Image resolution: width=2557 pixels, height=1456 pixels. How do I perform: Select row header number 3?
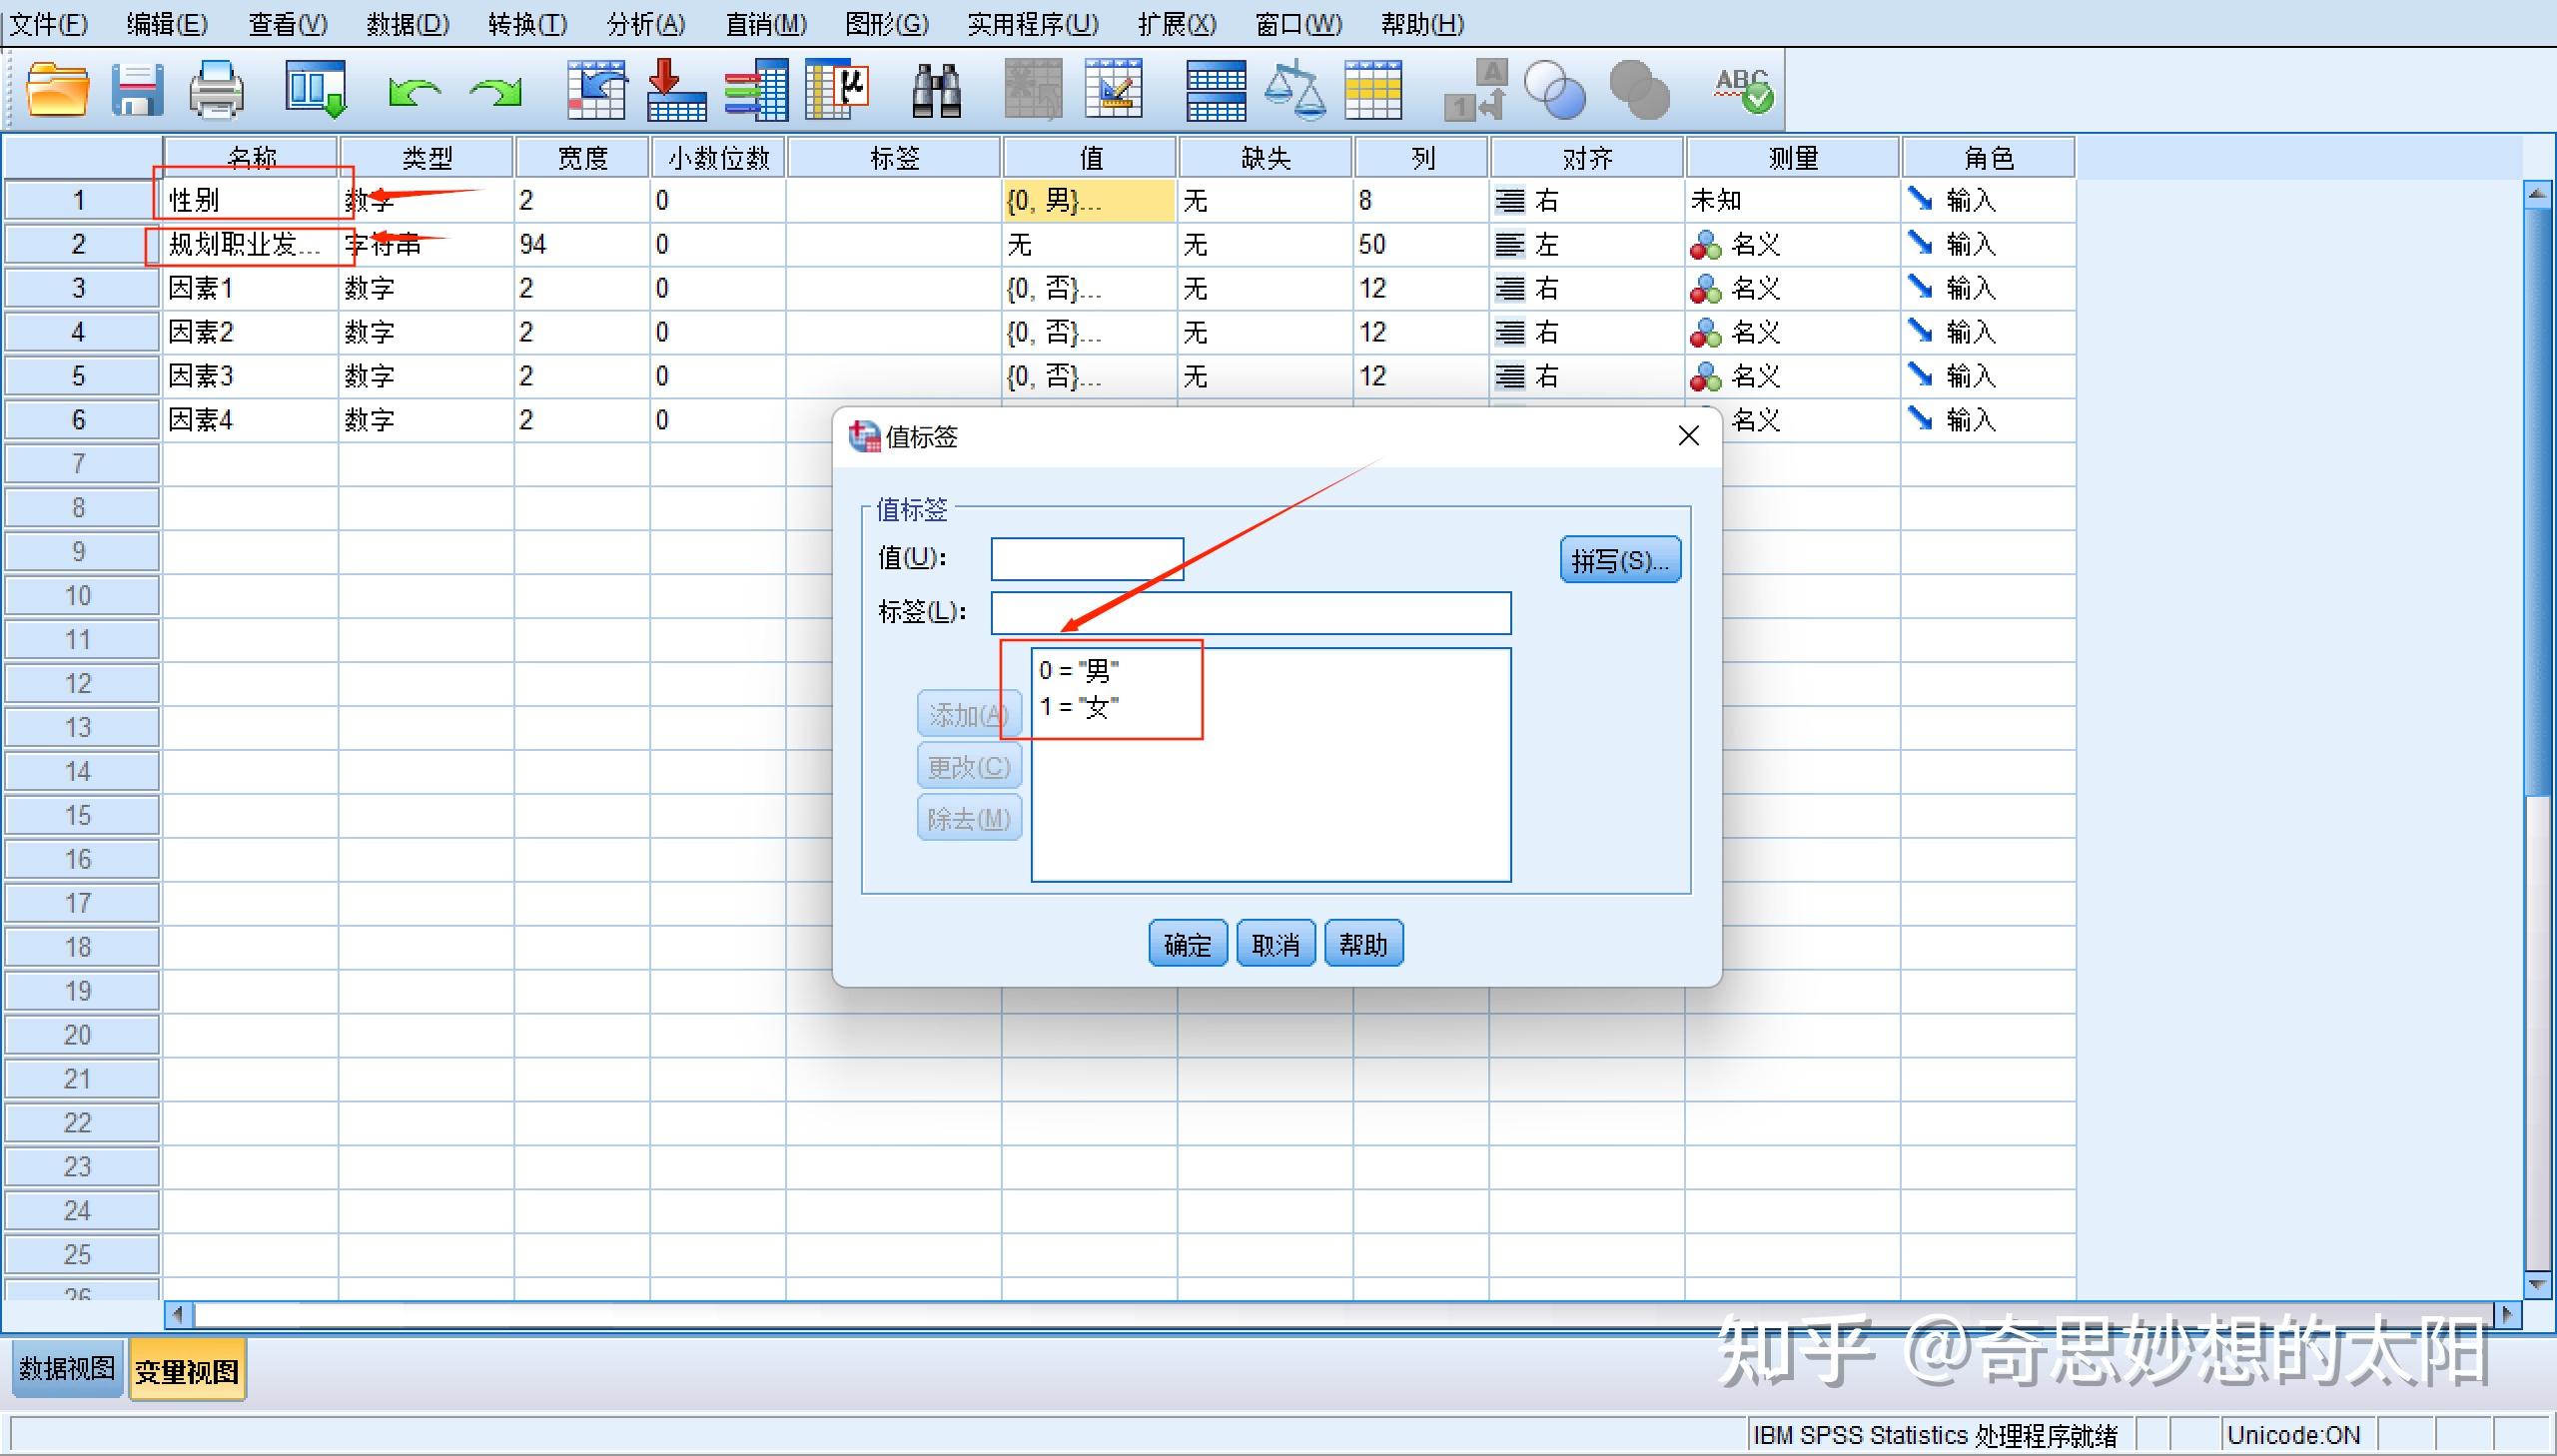click(x=80, y=288)
